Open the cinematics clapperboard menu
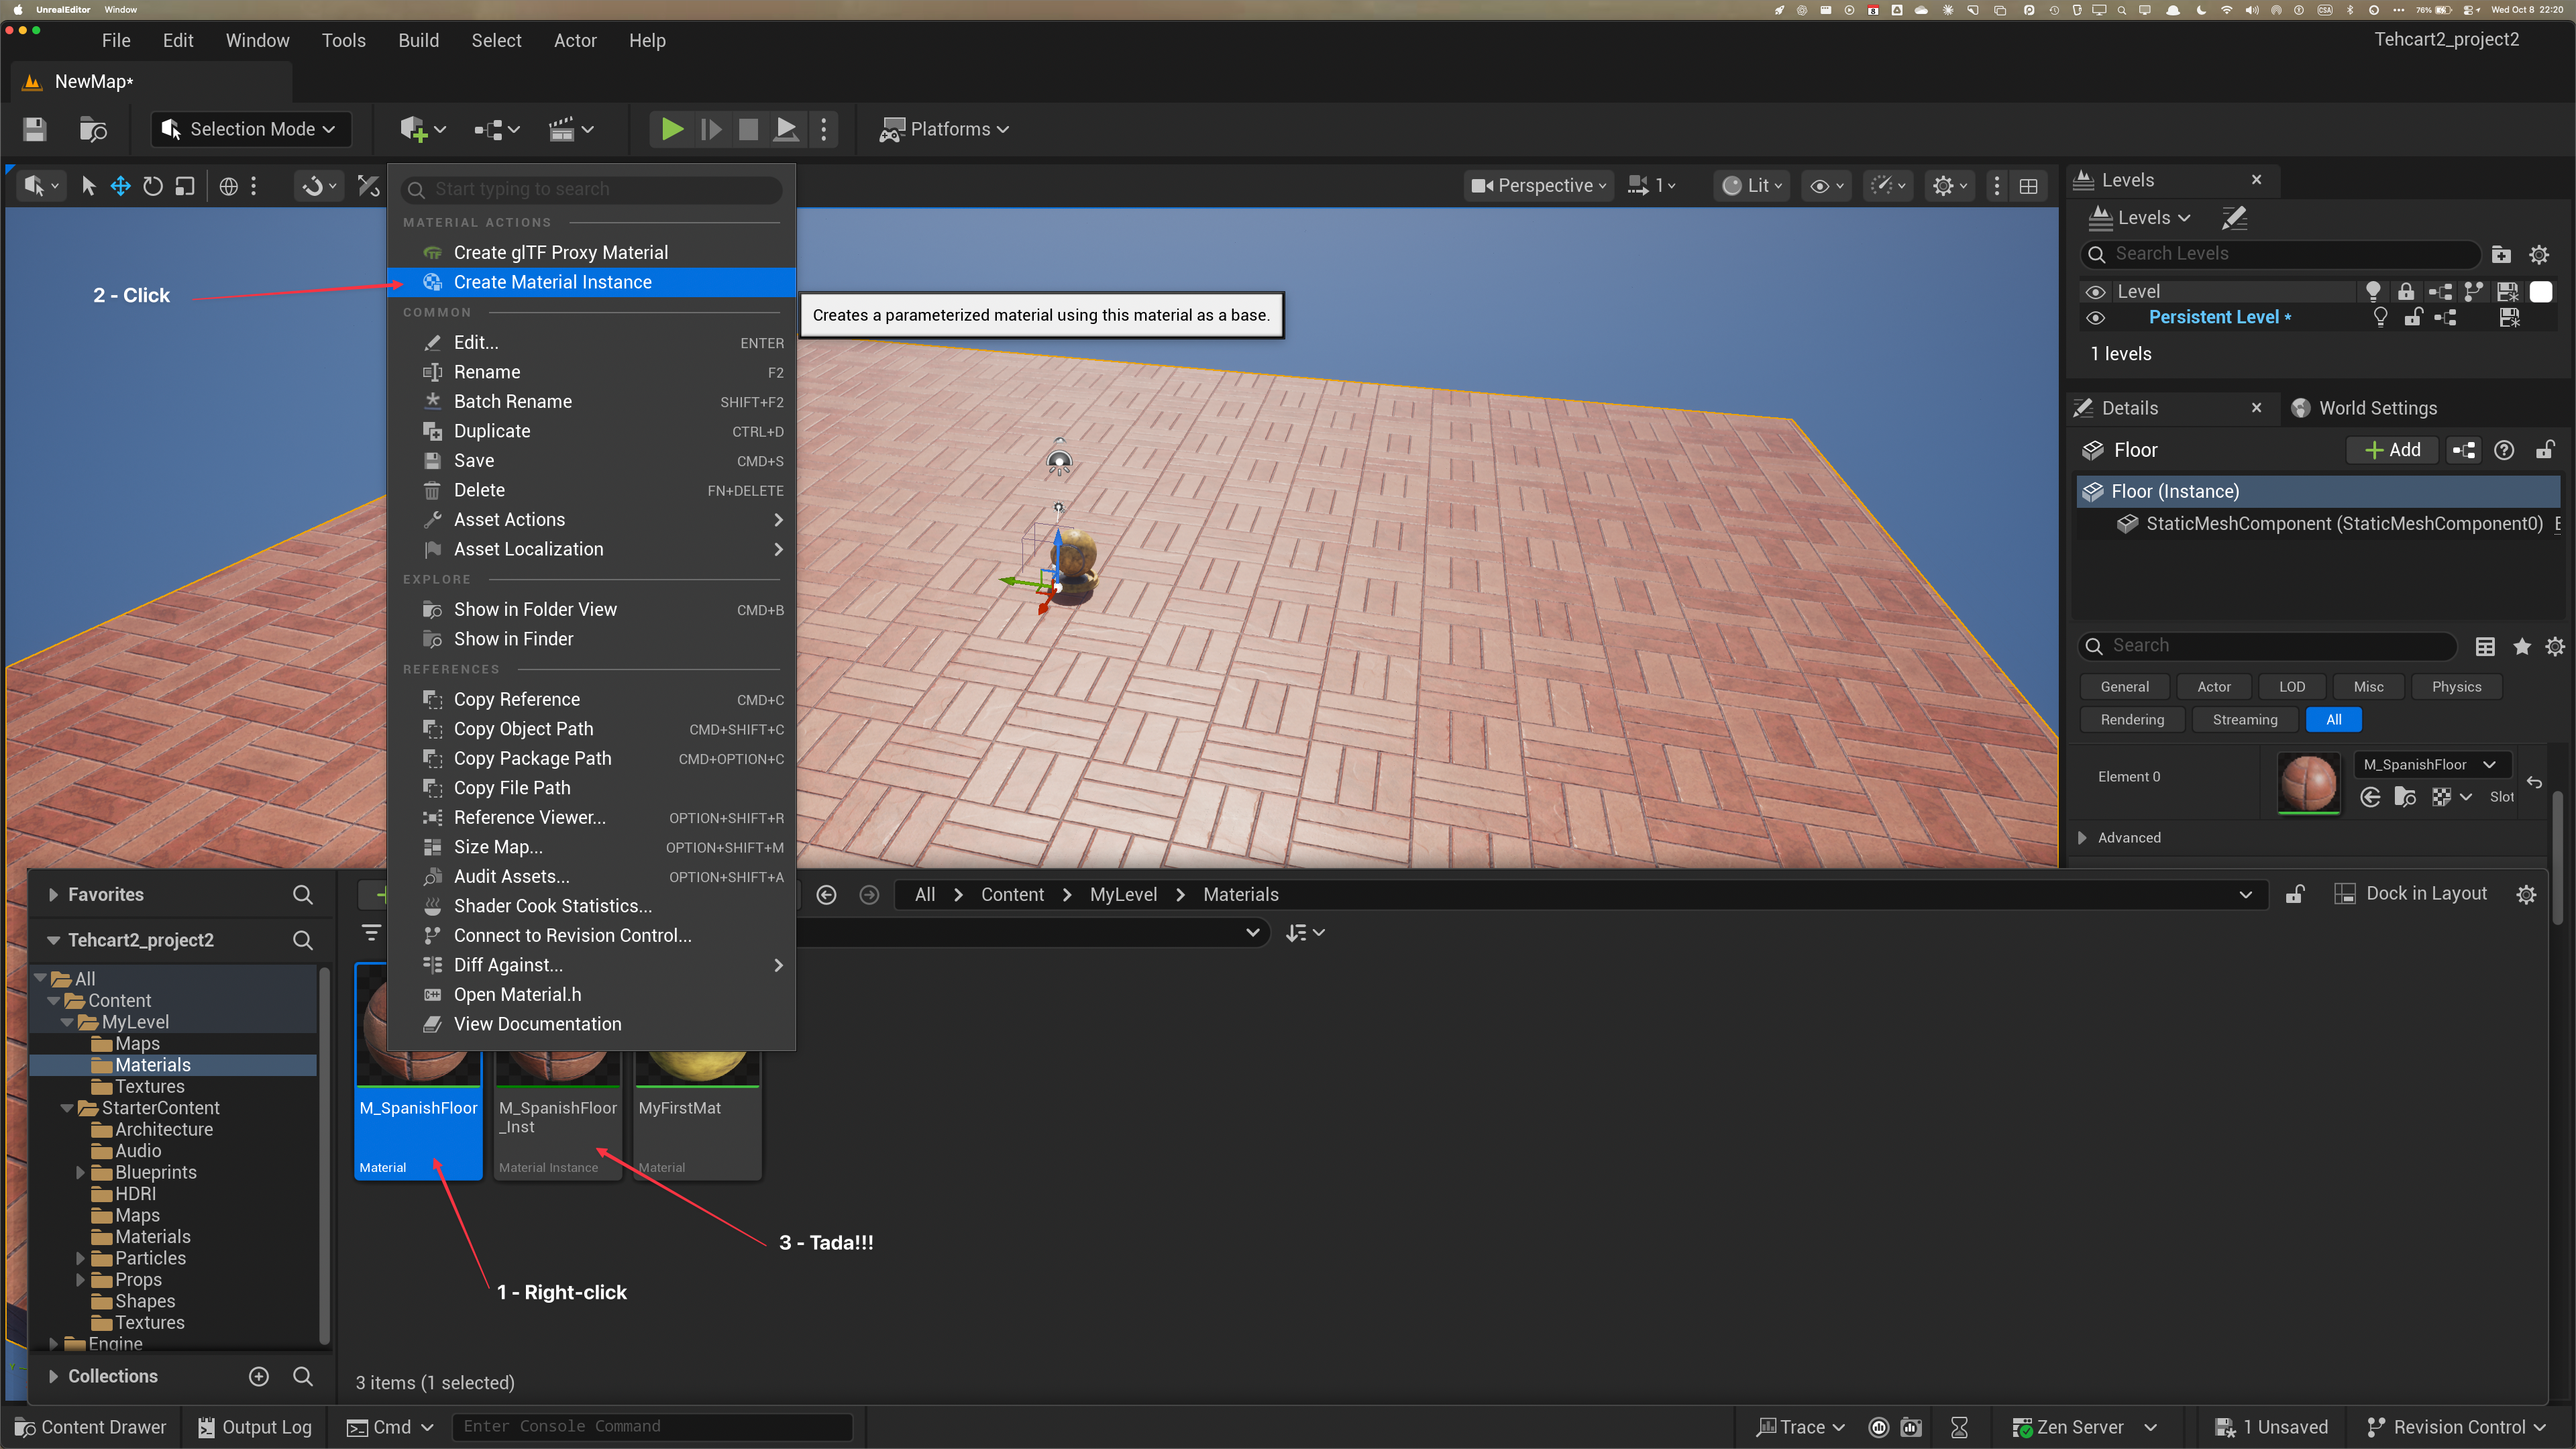 [x=571, y=129]
